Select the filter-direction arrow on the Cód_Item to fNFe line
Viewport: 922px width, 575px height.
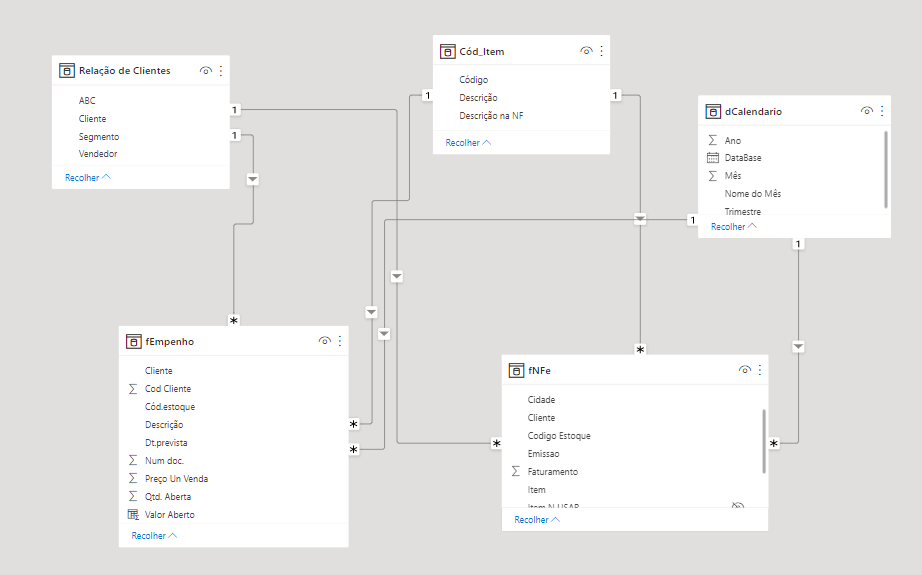[x=640, y=219]
